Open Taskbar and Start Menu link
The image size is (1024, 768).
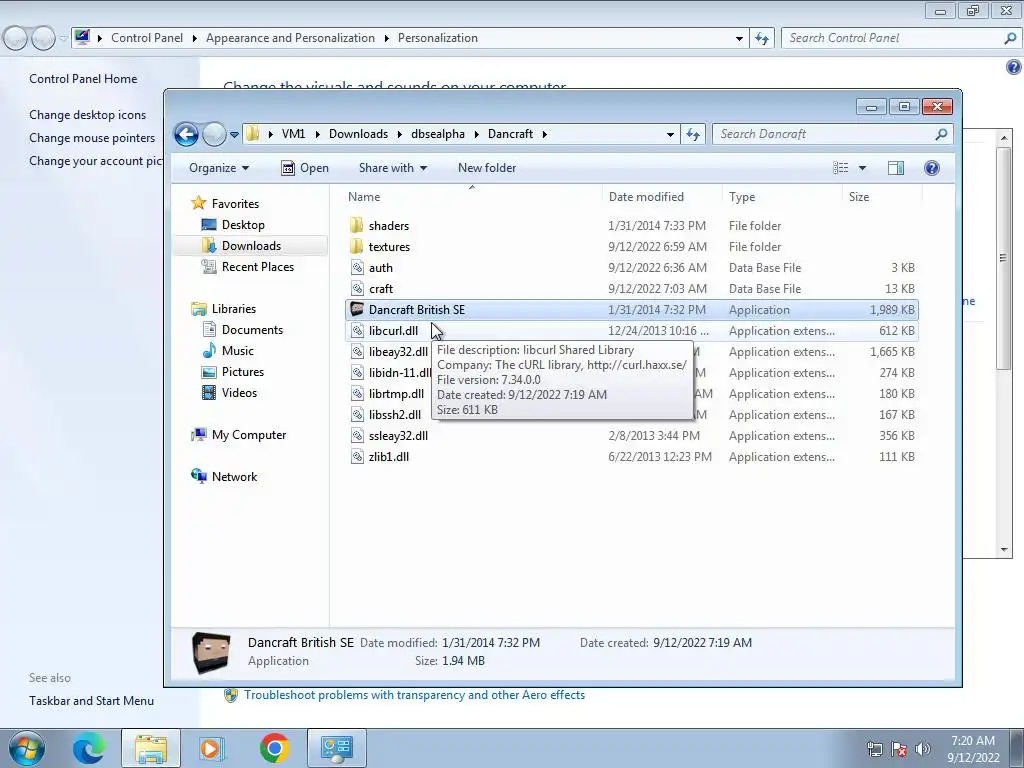coord(91,701)
